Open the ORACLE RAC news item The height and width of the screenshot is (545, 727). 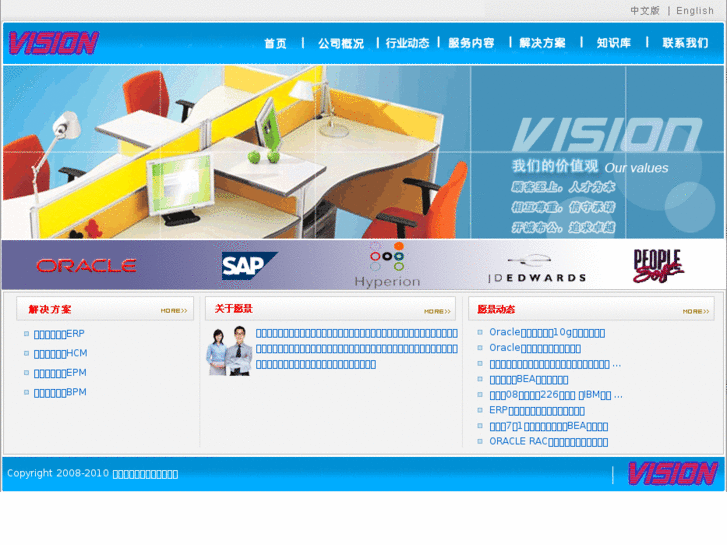pos(548,442)
